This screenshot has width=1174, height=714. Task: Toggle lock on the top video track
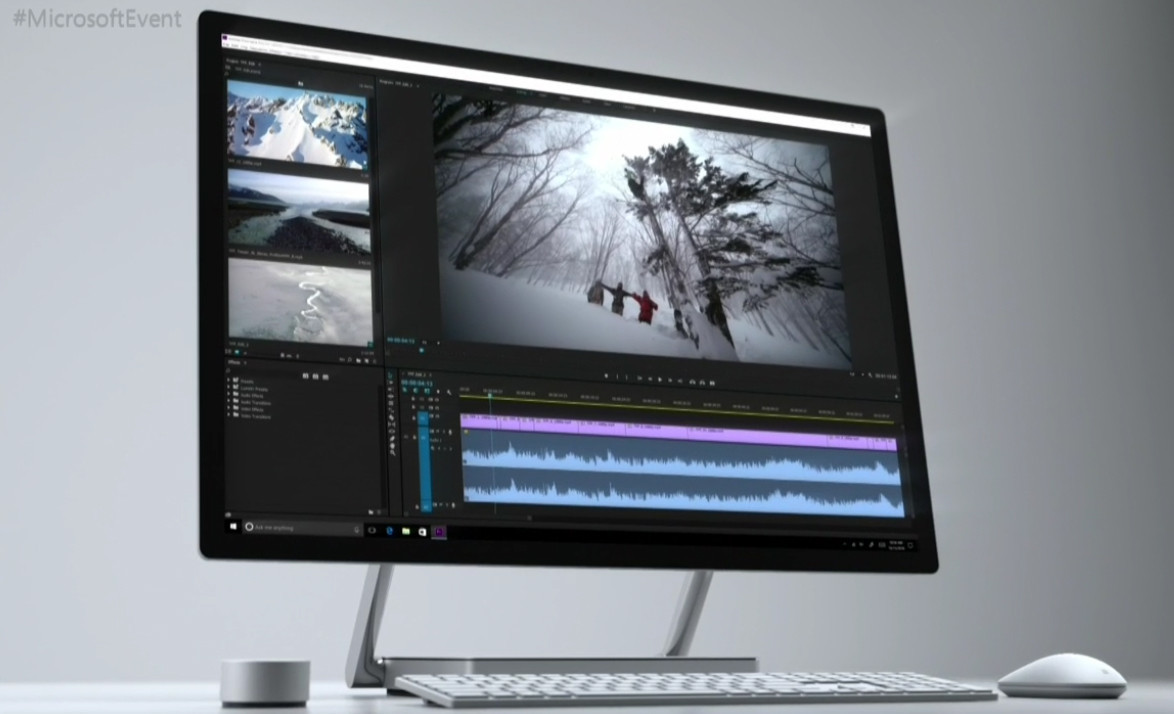[x=413, y=399]
